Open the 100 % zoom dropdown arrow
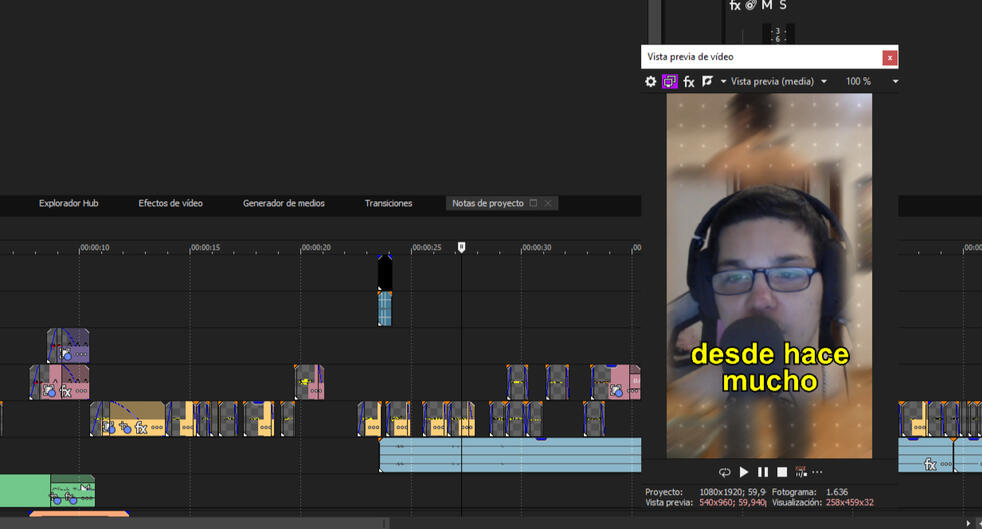 (x=895, y=82)
